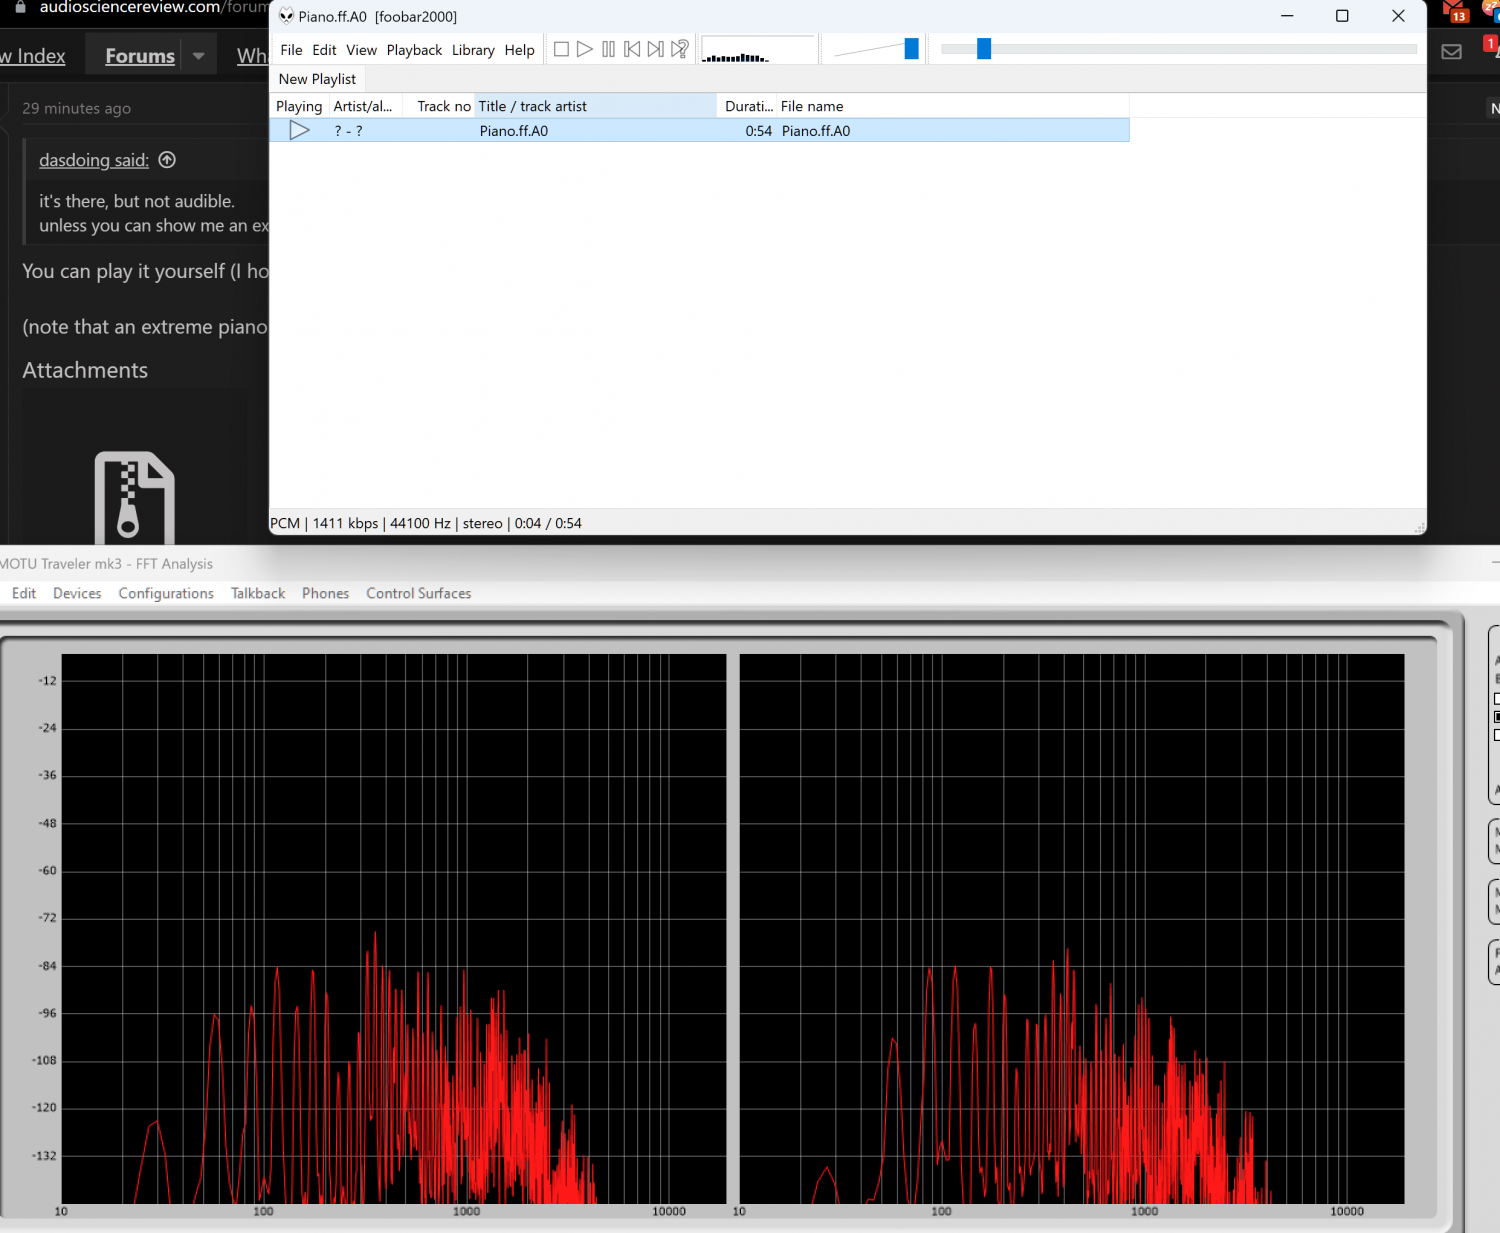Open Talkback menu in MOTU window
The image size is (1500, 1233).
click(x=258, y=593)
